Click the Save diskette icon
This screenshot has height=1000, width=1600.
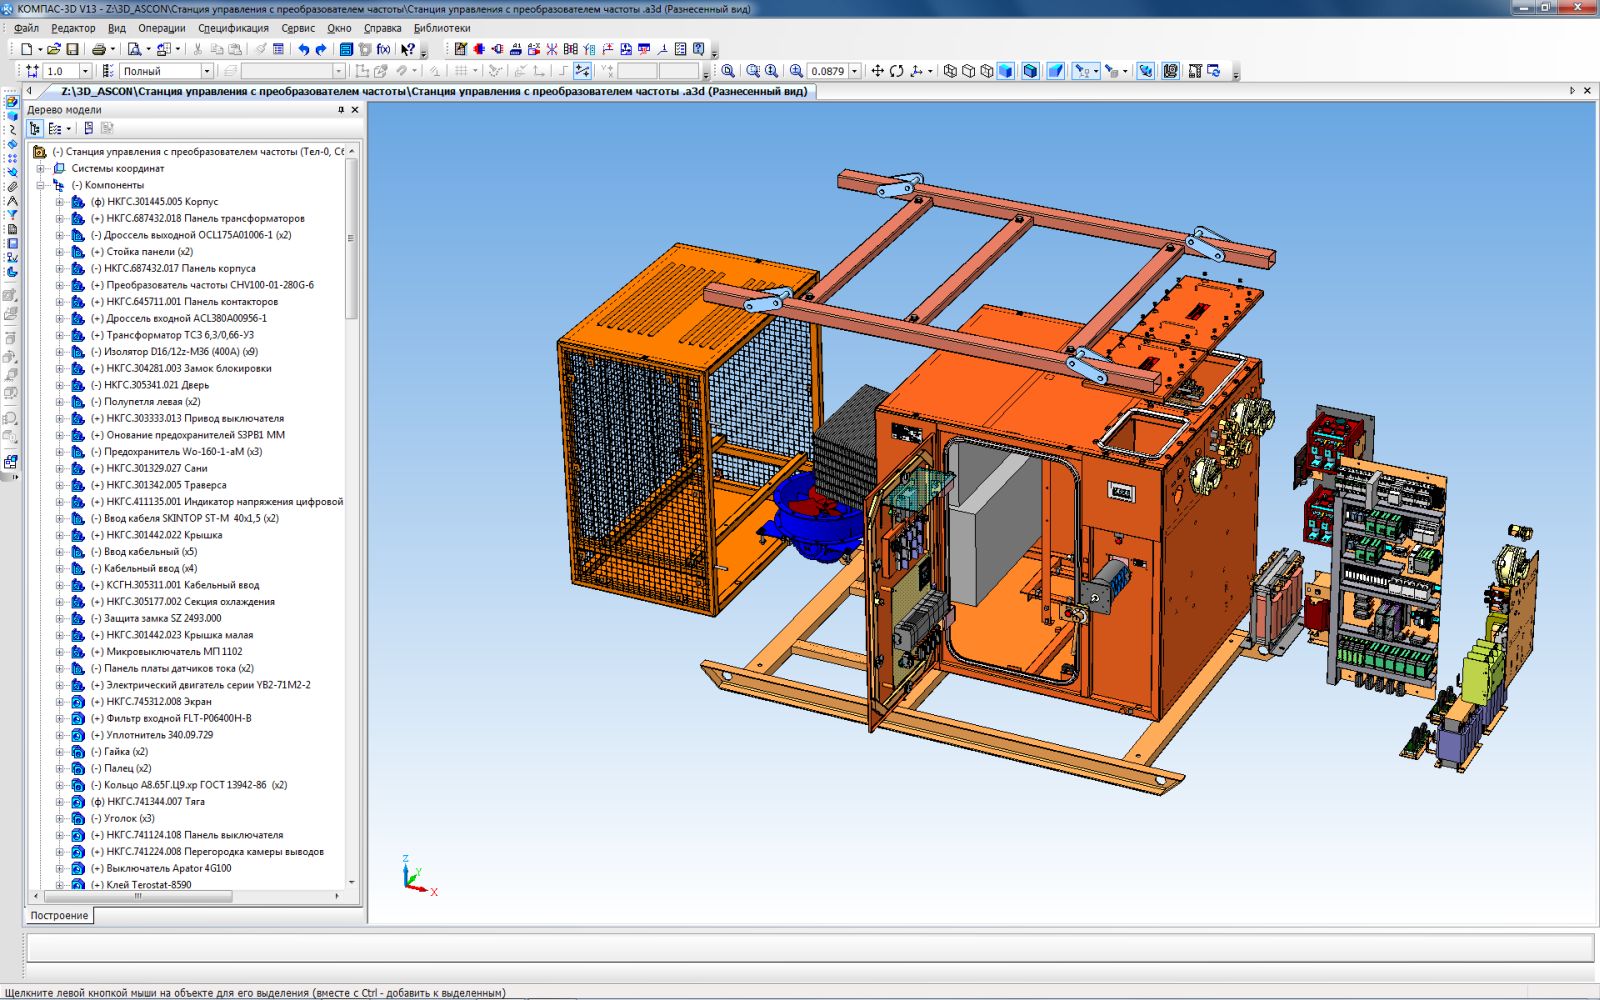point(72,49)
